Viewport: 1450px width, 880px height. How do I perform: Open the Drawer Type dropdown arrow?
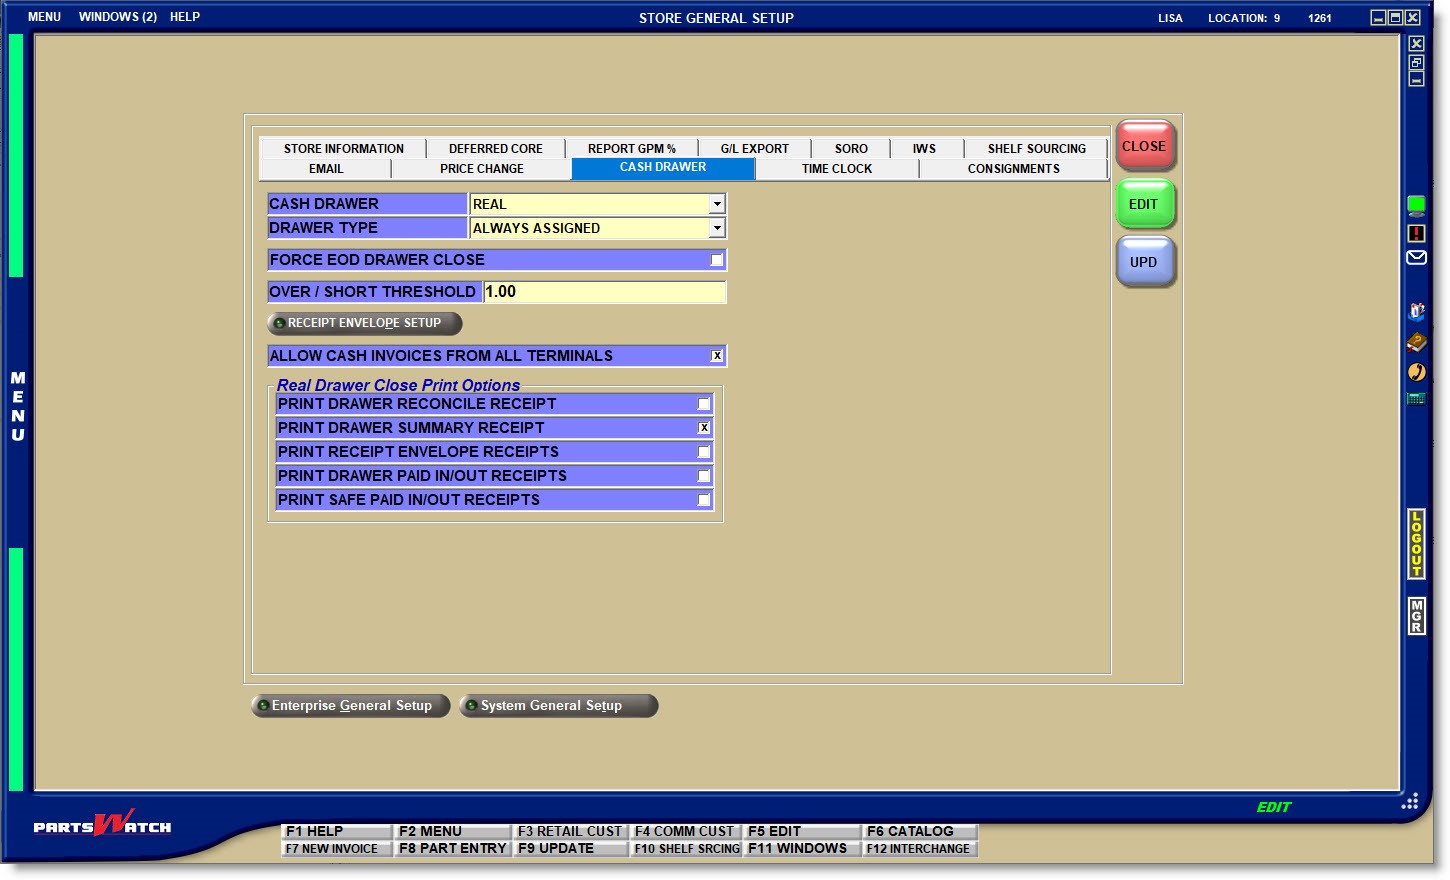pos(716,228)
